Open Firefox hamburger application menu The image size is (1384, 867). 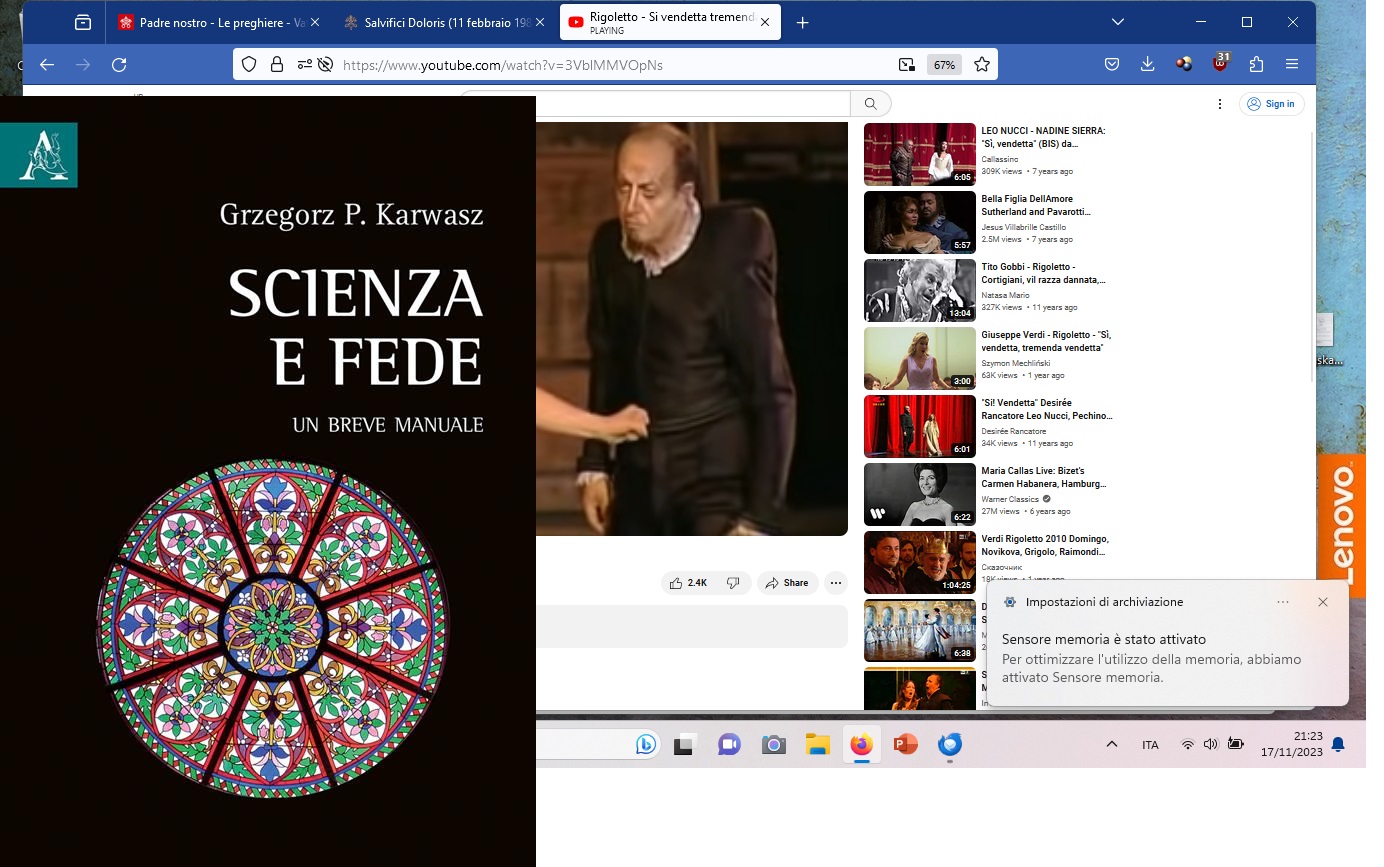point(1292,65)
